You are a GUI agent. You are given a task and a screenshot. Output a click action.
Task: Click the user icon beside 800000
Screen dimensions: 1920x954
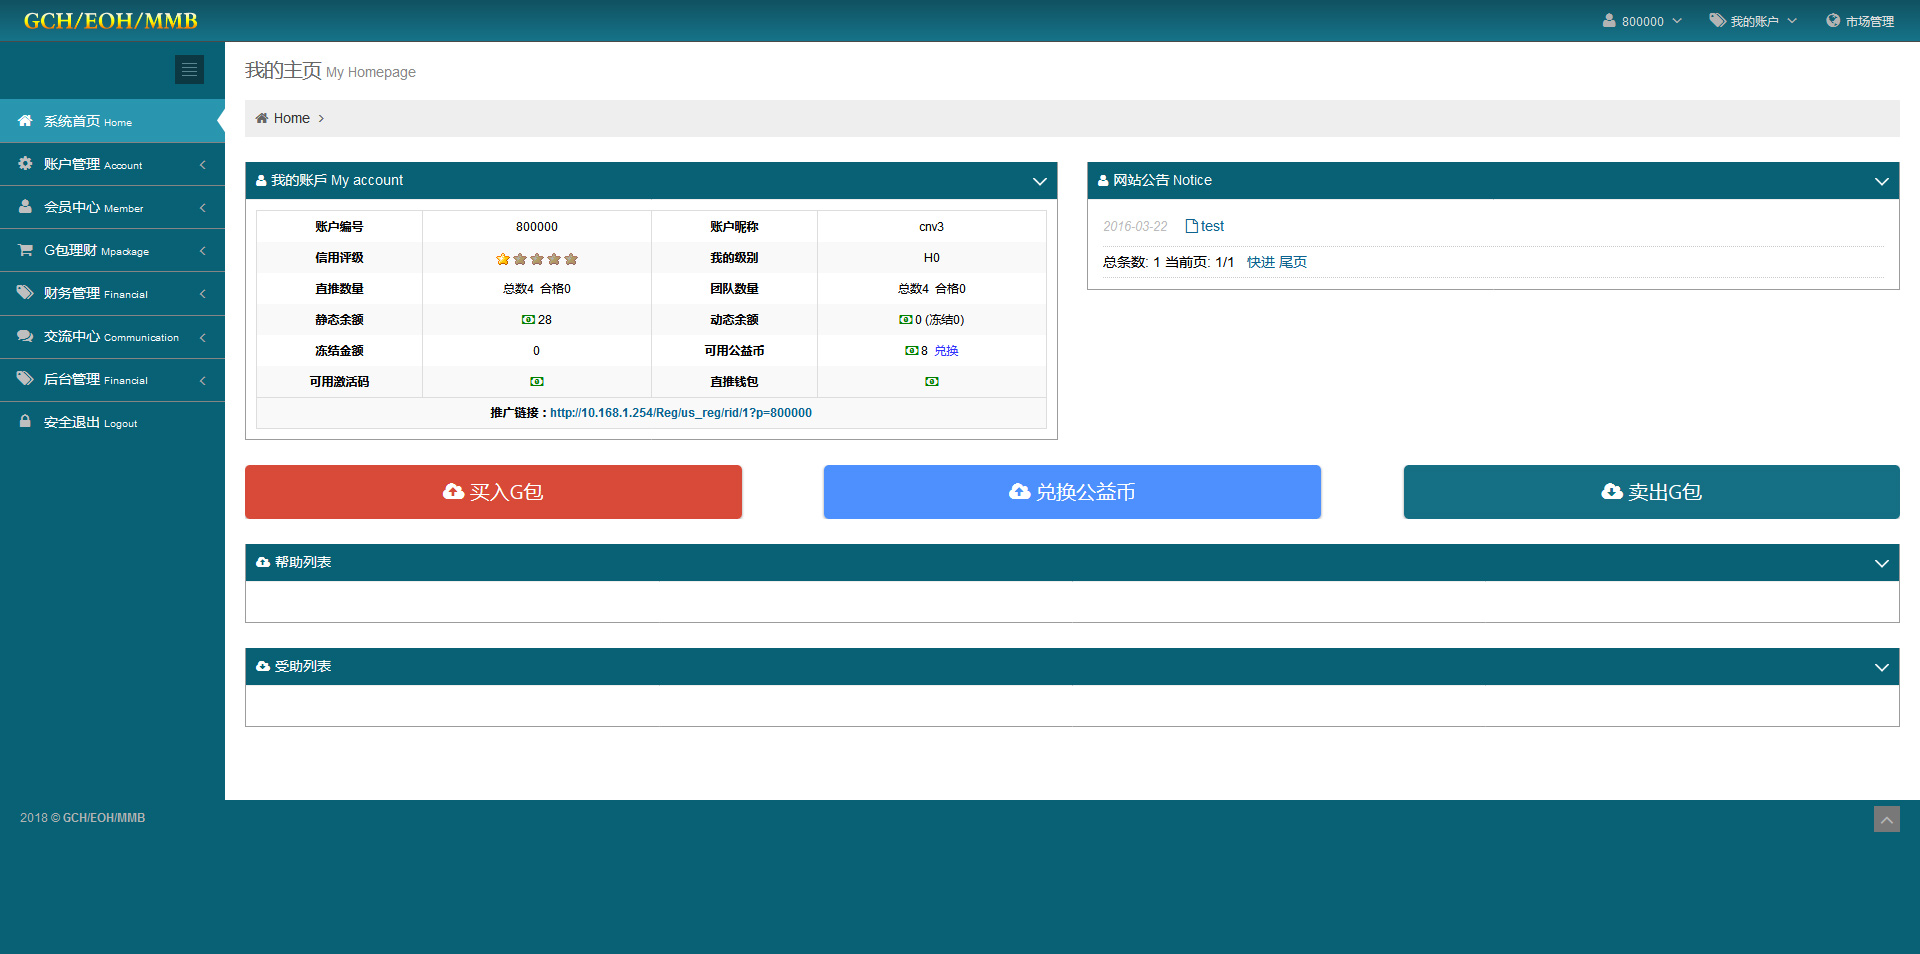1608,21
